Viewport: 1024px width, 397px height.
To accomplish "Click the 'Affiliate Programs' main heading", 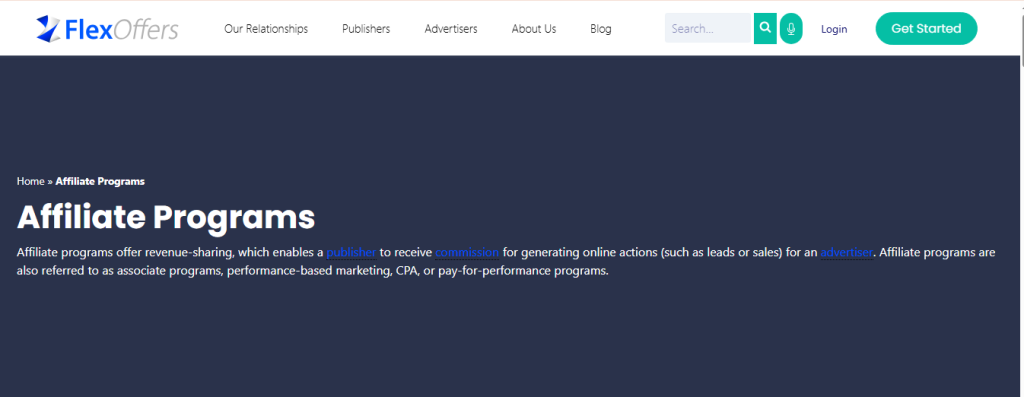I will 166,217.
